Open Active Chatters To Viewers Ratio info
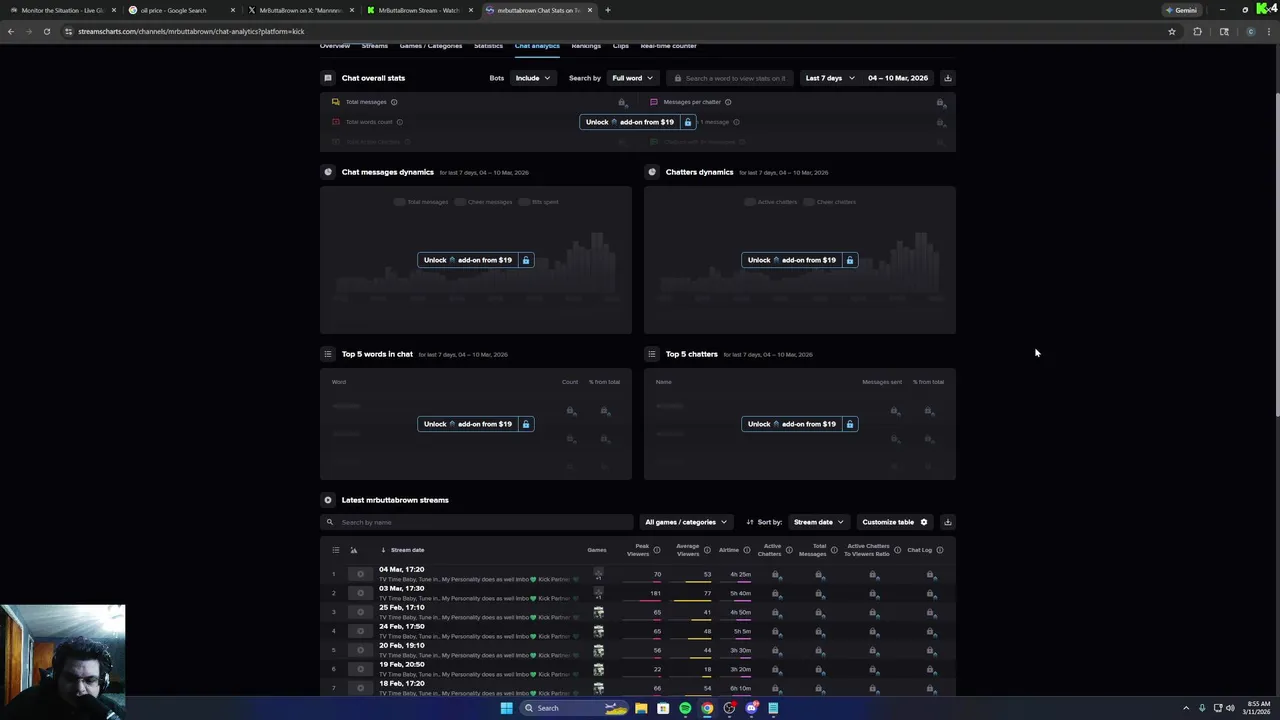This screenshot has height=720, width=1280. 897,550
